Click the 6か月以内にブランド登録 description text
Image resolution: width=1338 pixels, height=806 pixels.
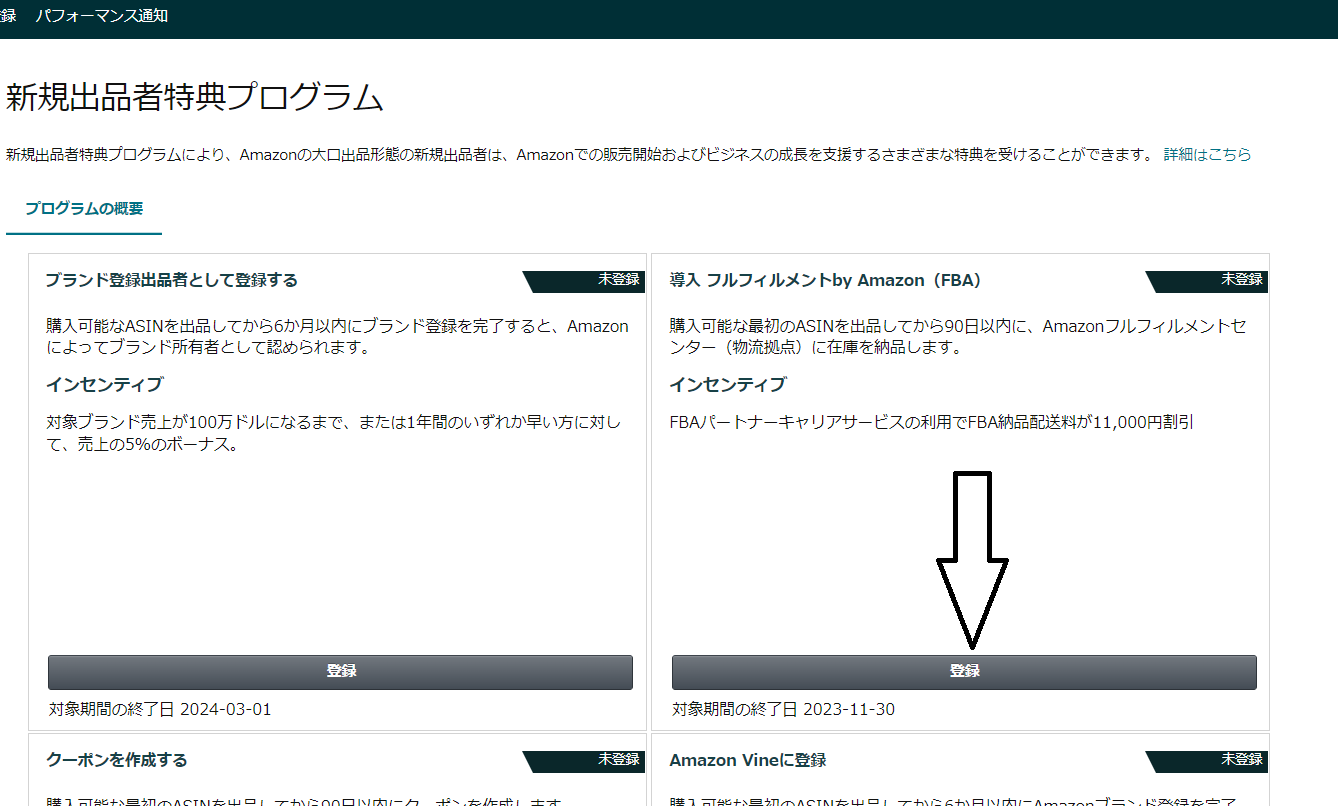tap(338, 337)
